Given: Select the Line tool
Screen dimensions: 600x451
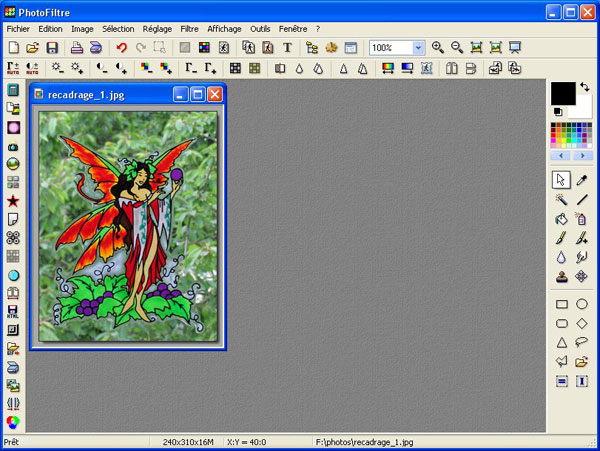Looking at the screenshot, I should coord(582,199).
